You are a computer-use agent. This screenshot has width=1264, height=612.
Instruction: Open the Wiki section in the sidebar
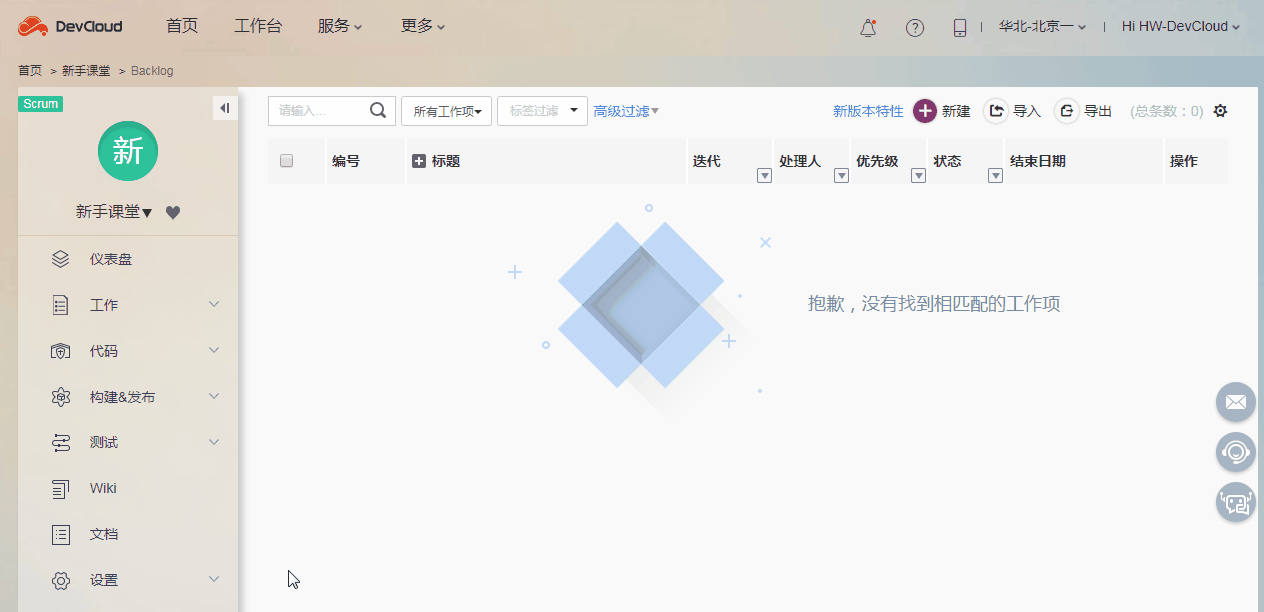point(105,488)
